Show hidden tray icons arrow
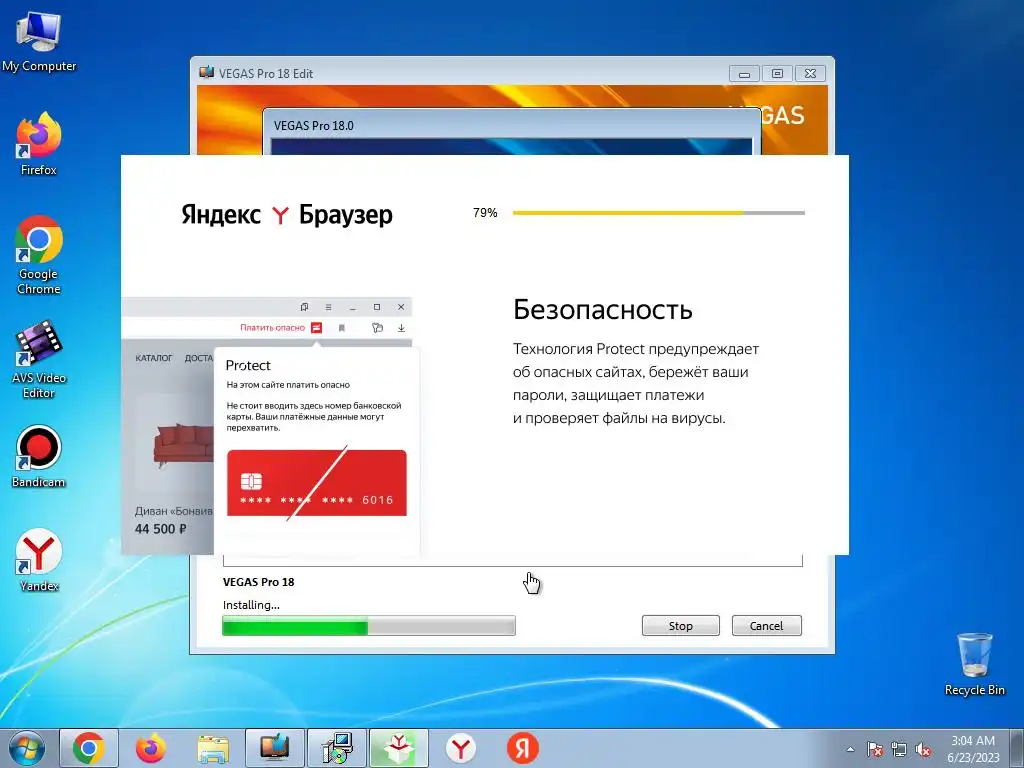 click(x=850, y=749)
